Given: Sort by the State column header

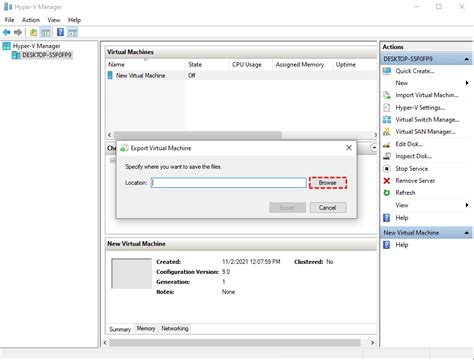Looking at the screenshot, I should point(207,64).
